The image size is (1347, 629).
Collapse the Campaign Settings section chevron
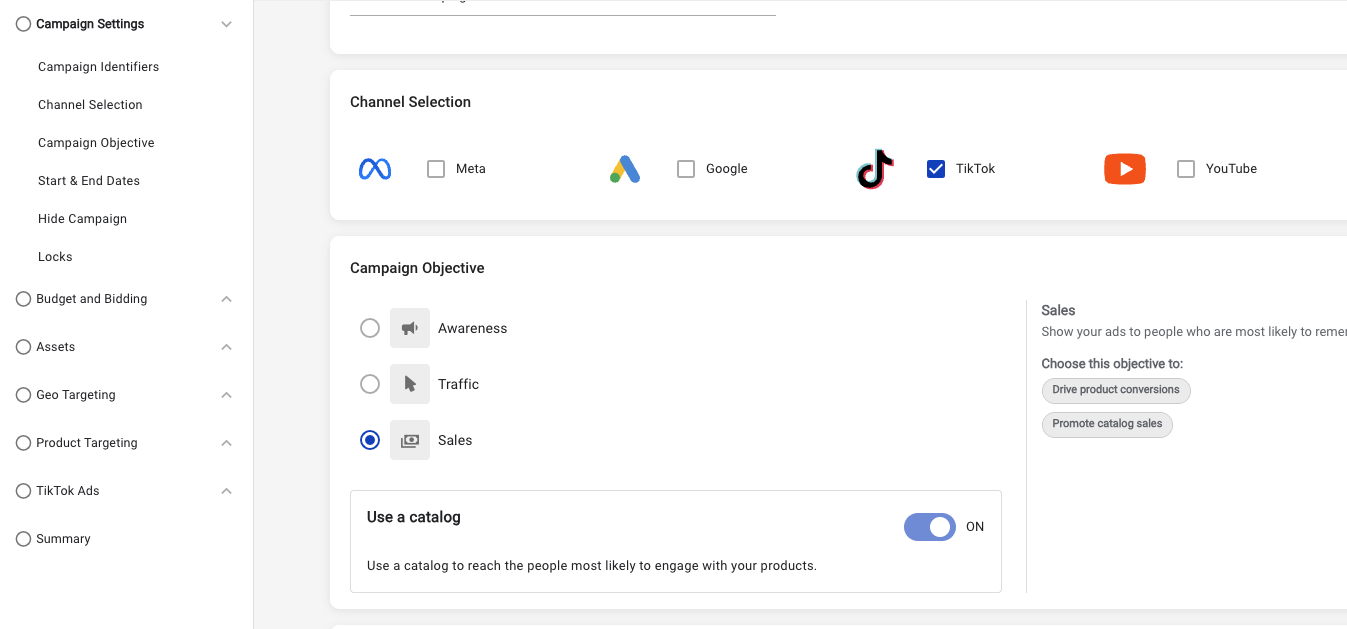[x=227, y=24]
